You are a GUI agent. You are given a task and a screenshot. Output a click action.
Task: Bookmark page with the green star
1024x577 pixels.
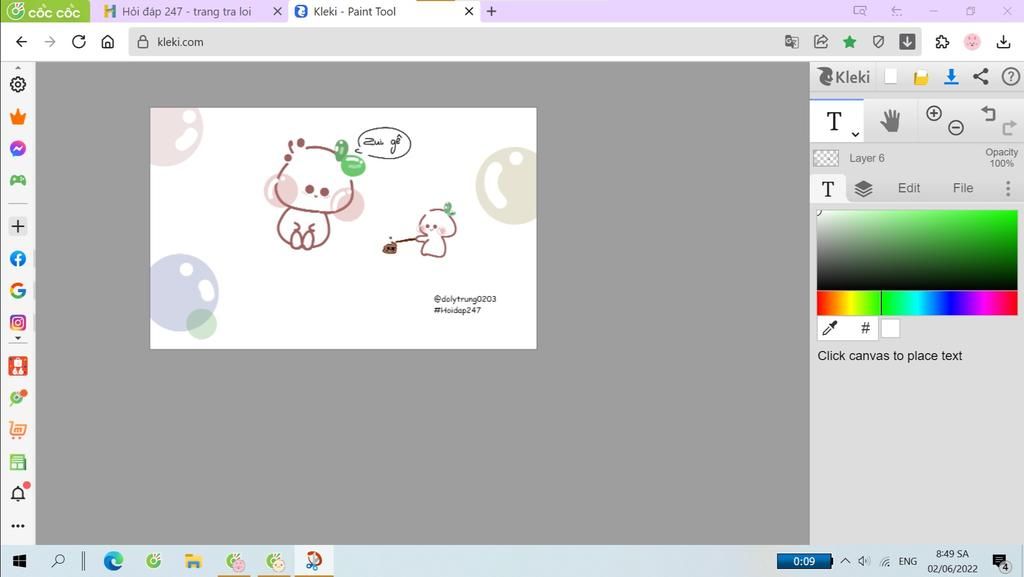pyautogui.click(x=850, y=42)
